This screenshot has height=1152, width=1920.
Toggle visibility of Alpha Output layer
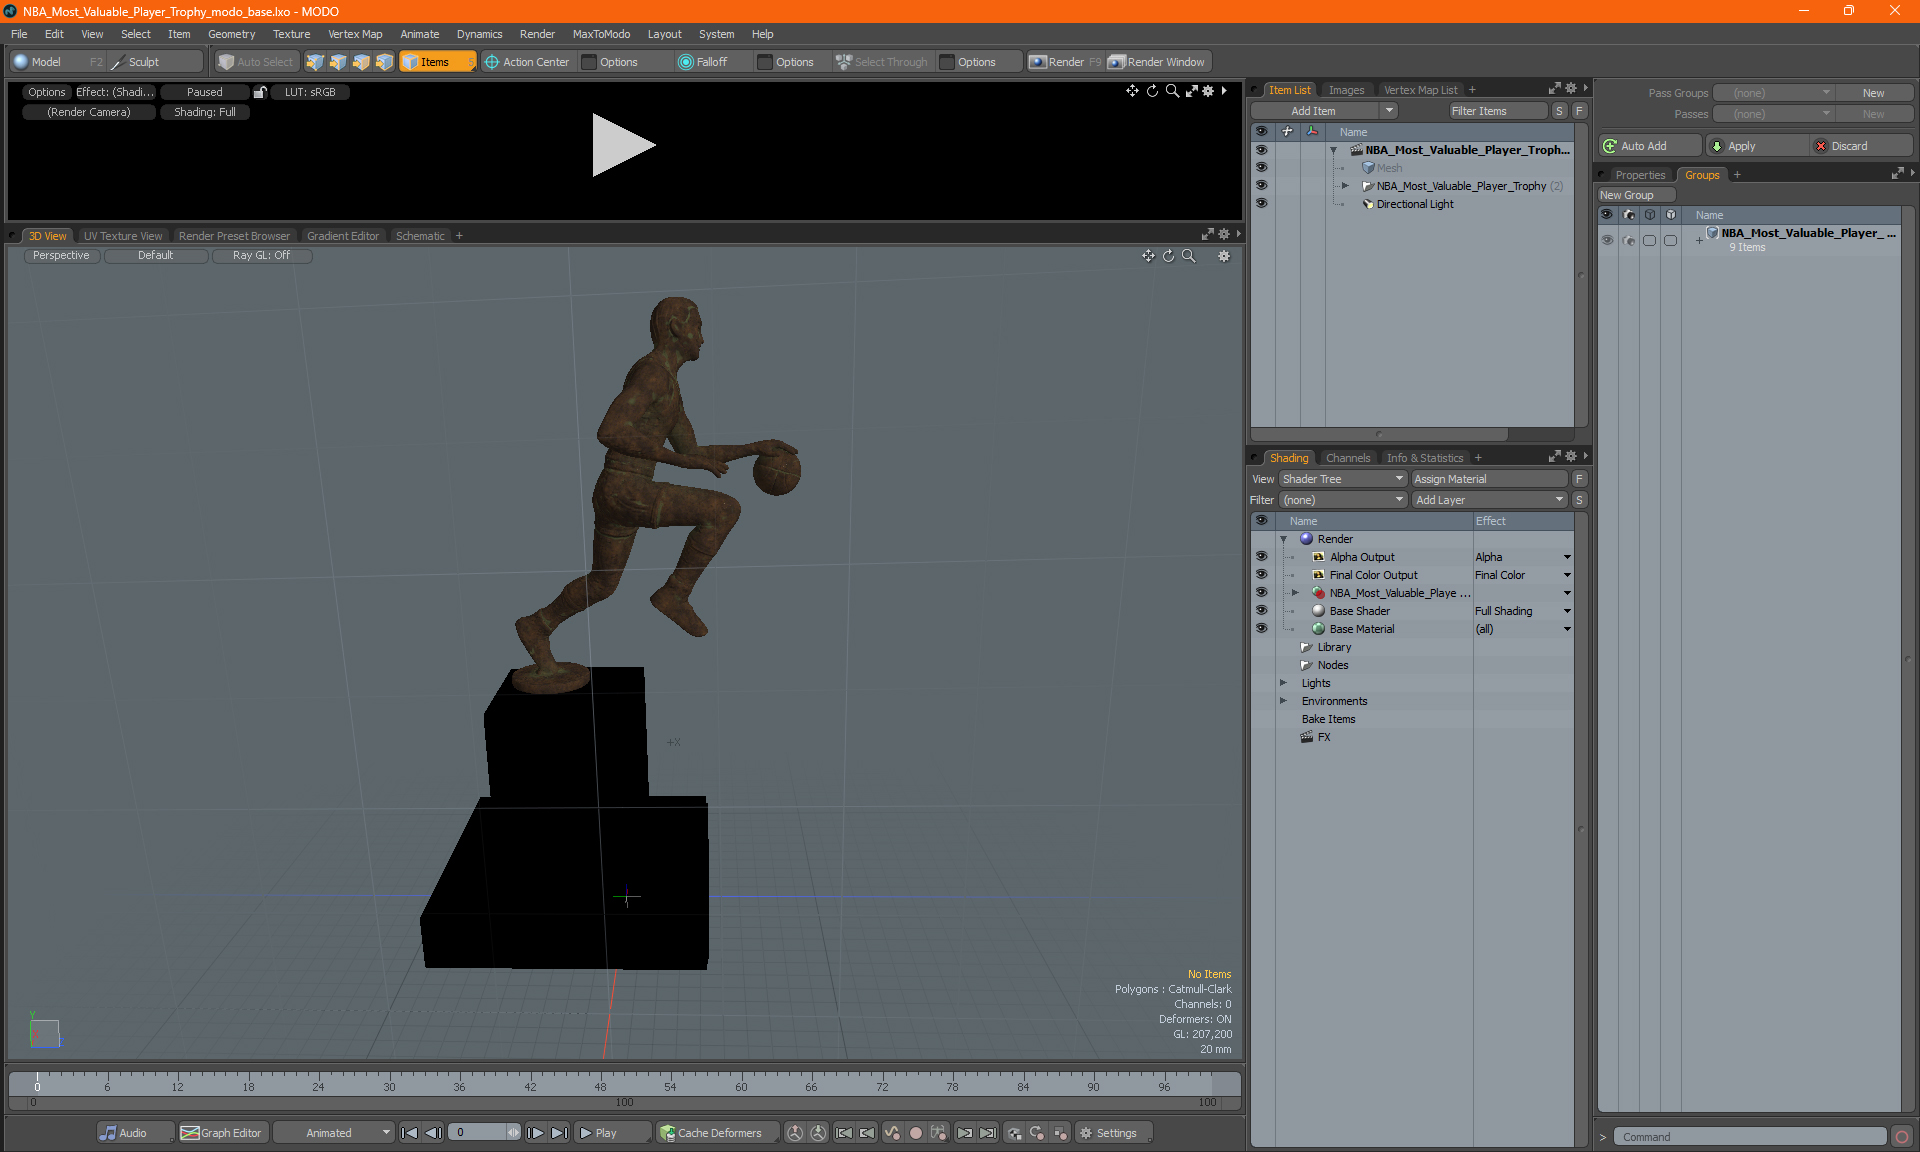[1261, 556]
